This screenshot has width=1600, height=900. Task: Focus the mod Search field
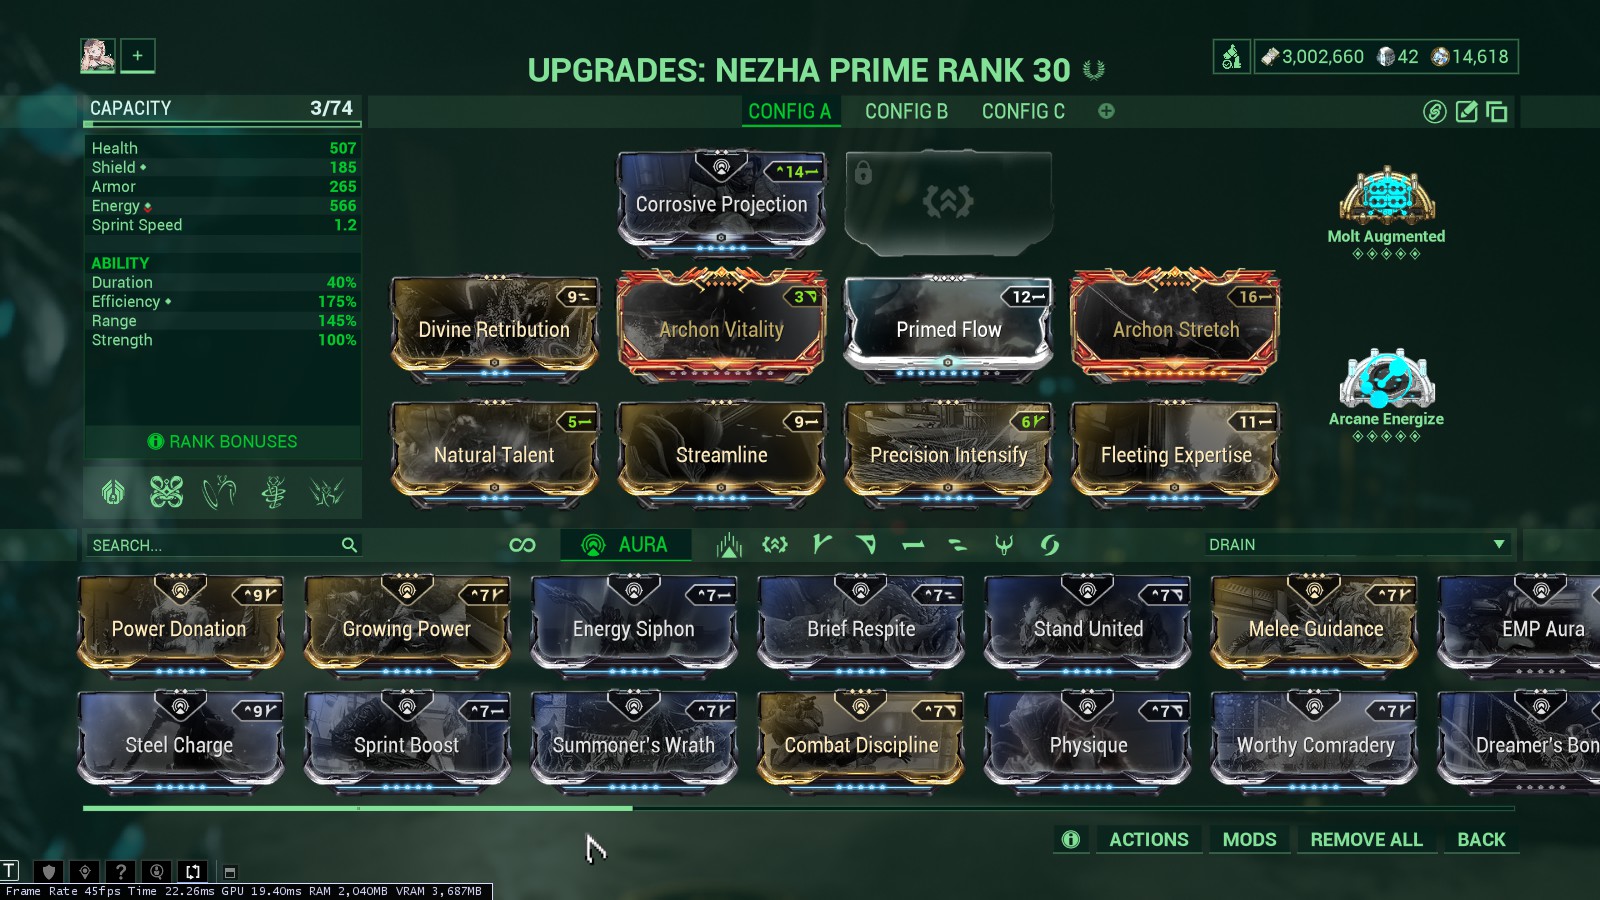point(222,545)
